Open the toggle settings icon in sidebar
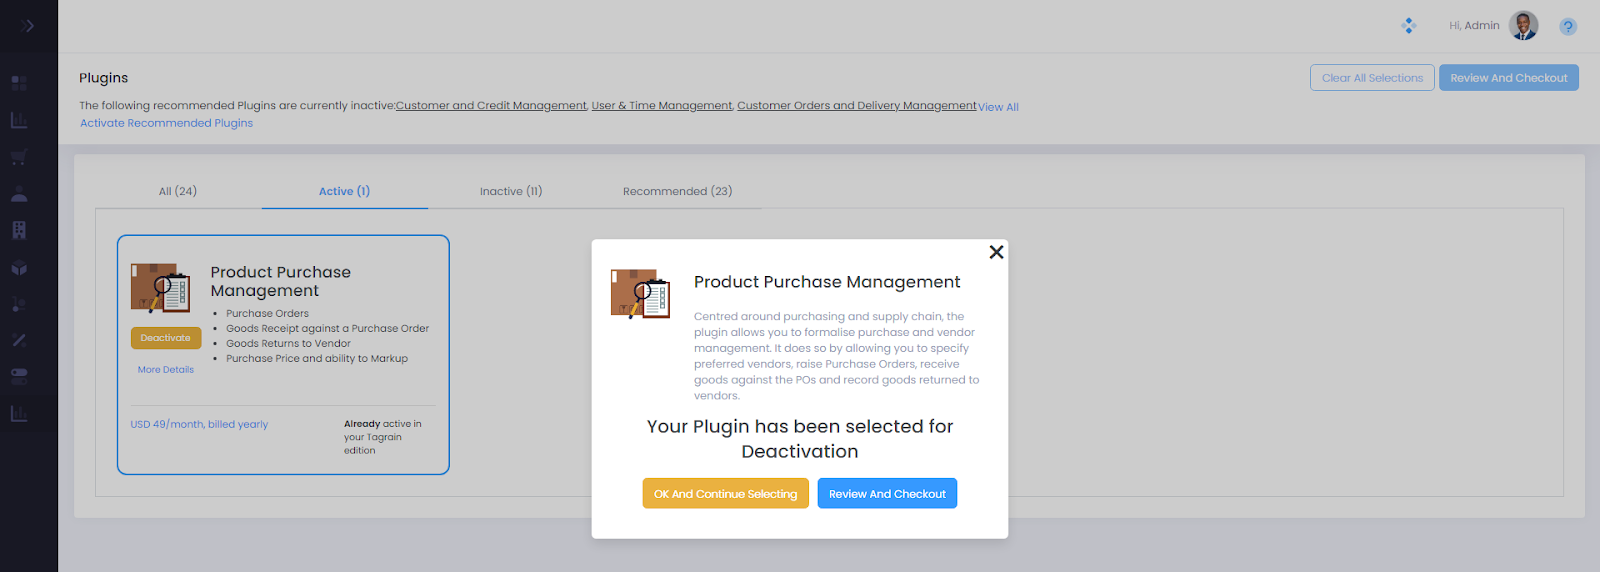This screenshot has width=1600, height=572. point(19,376)
